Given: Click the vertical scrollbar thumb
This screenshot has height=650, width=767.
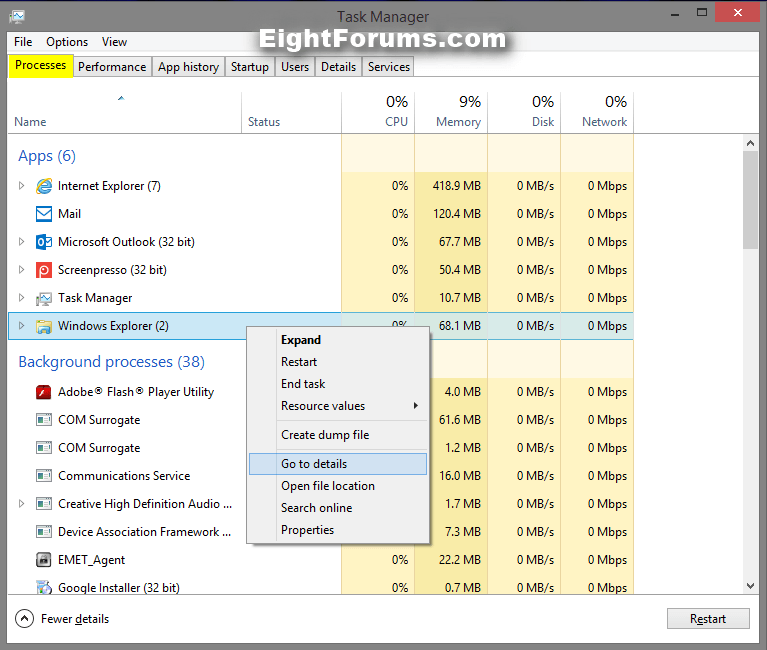Looking at the screenshot, I should pyautogui.click(x=750, y=200).
